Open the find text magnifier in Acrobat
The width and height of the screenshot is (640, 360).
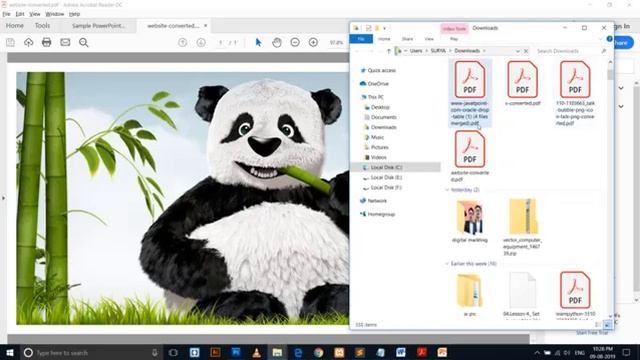coord(84,42)
